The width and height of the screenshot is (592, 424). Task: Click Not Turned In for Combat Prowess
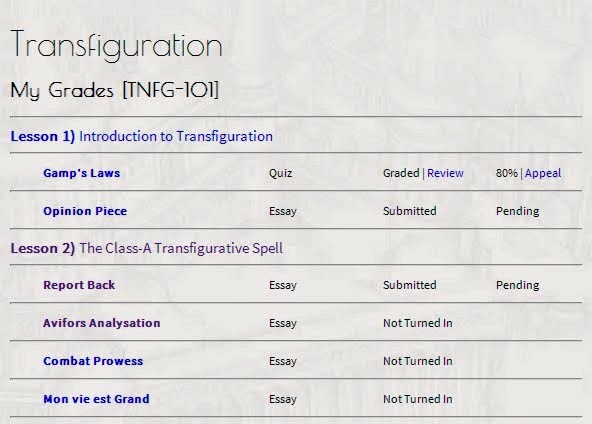[x=418, y=361]
